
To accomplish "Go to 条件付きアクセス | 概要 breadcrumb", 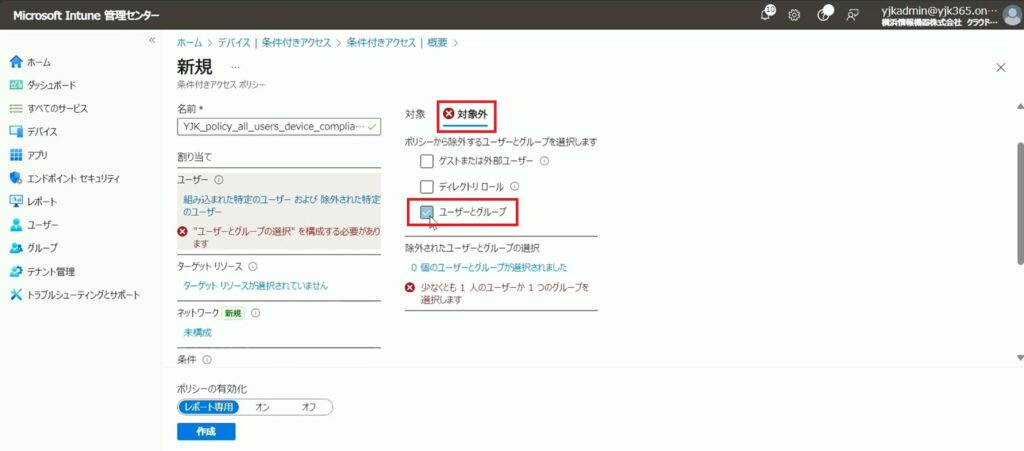I will tap(397, 42).
